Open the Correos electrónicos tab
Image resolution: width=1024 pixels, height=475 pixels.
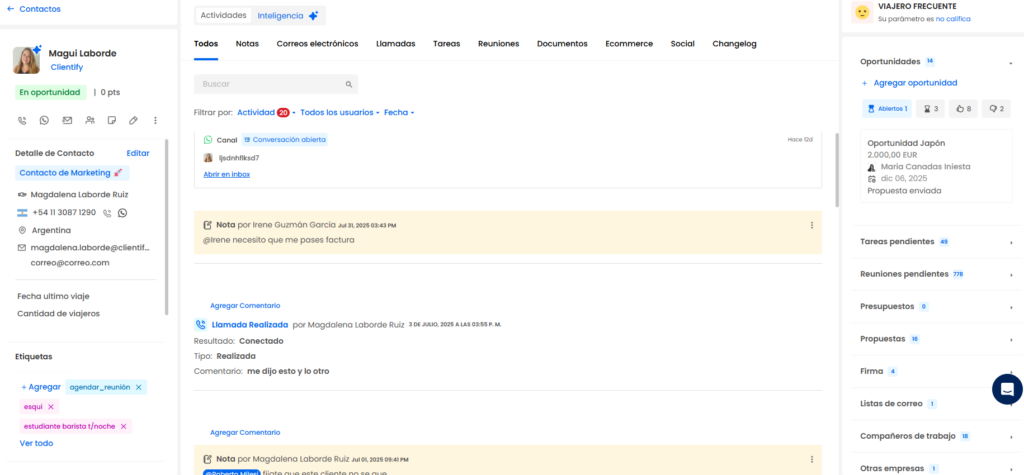317,44
